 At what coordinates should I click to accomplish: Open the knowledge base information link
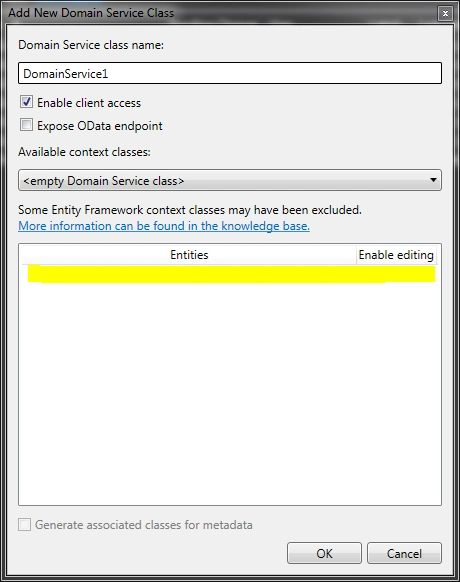tap(164, 226)
